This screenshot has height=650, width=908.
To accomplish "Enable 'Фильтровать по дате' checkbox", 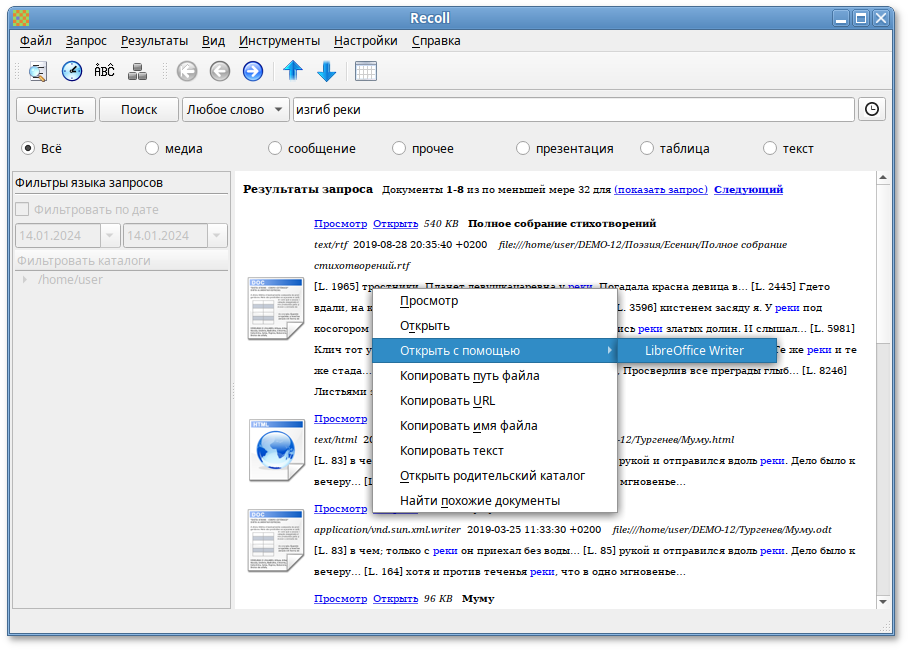I will click(23, 210).
